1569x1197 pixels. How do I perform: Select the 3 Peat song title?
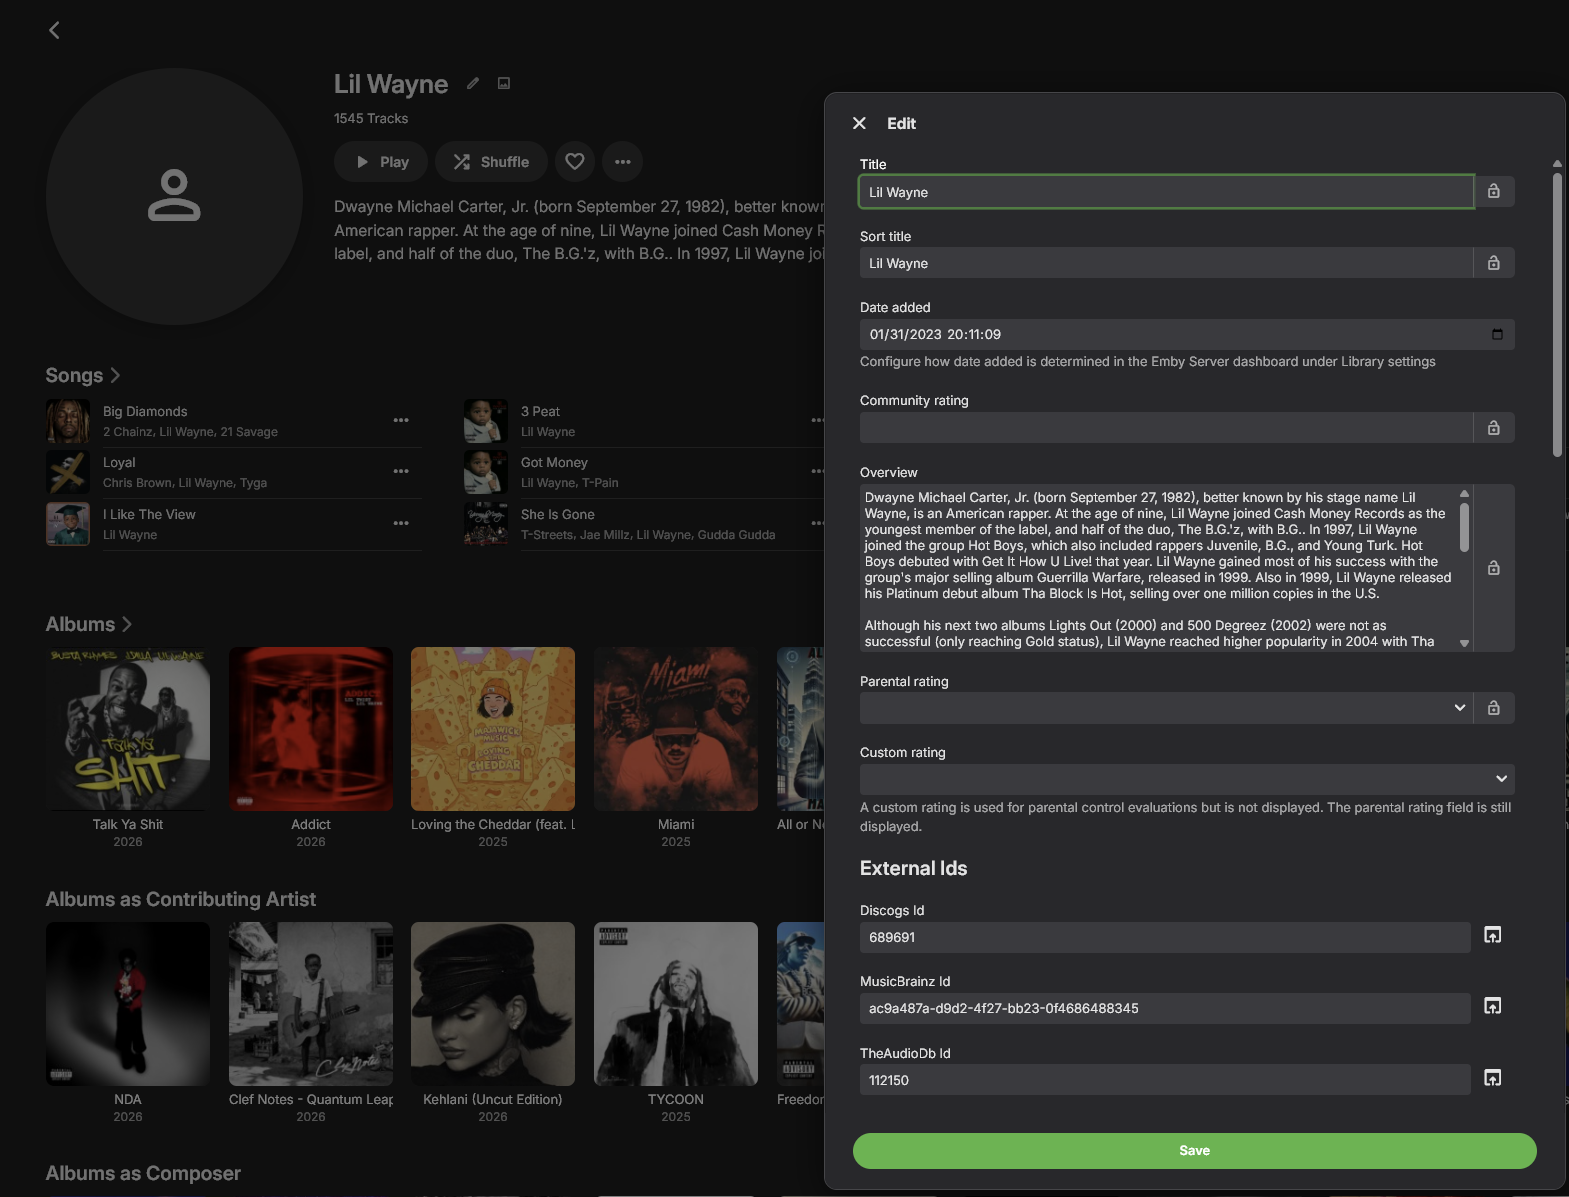tap(540, 411)
